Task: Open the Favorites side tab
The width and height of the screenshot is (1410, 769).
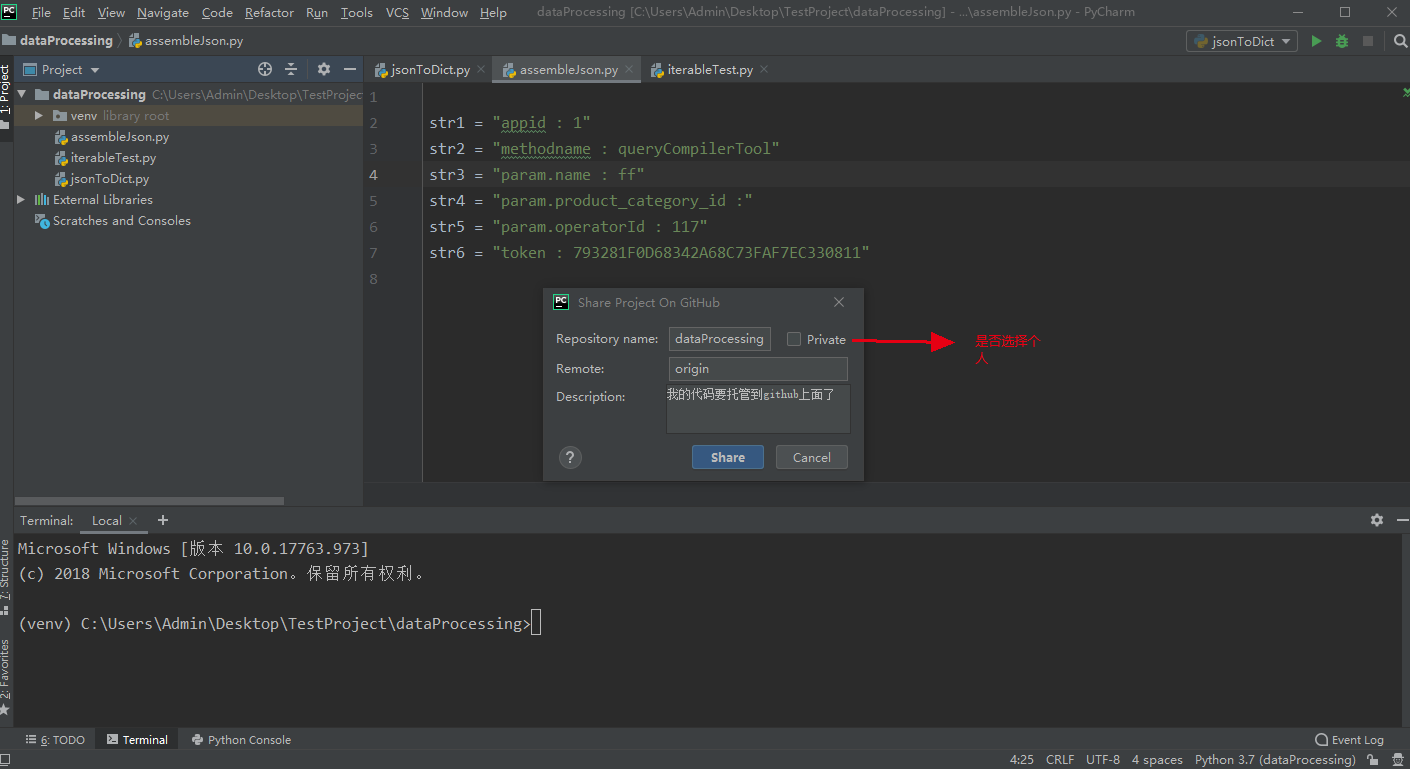Action: (6, 677)
